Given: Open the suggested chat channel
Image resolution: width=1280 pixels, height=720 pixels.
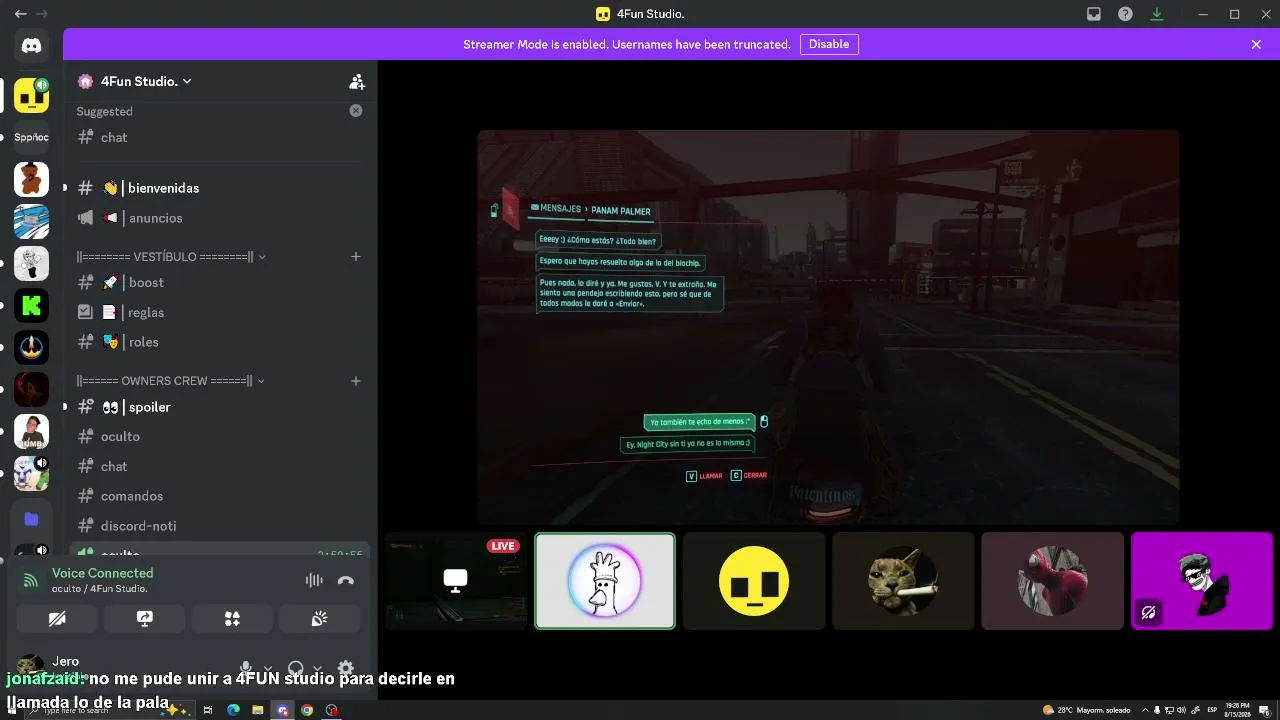Looking at the screenshot, I should [219, 137].
